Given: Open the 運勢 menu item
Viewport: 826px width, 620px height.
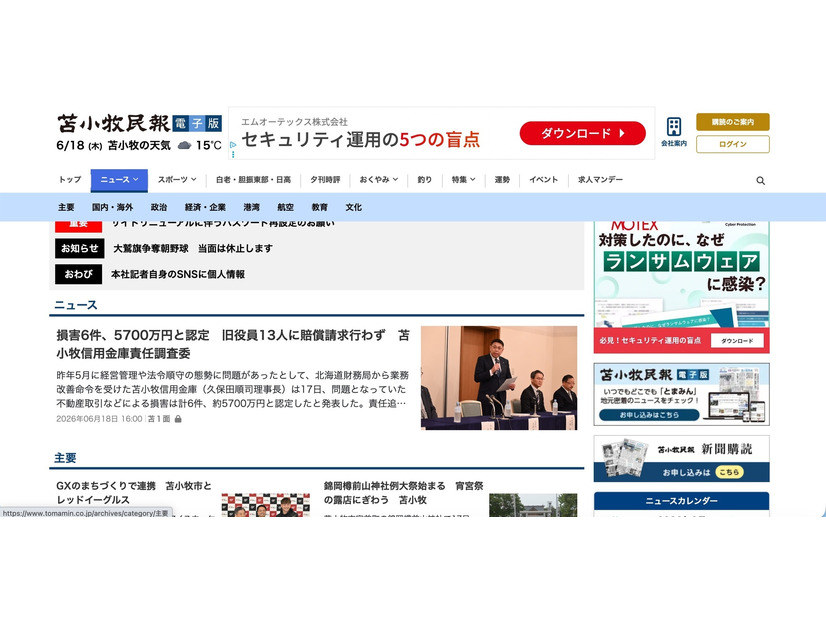Looking at the screenshot, I should coord(502,180).
